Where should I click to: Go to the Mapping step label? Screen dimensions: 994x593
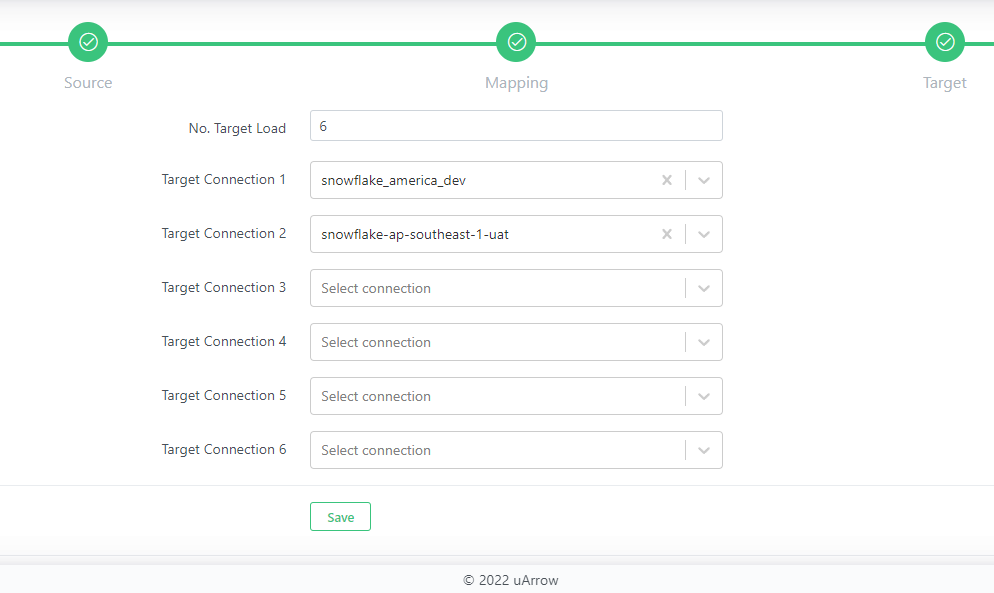(516, 83)
